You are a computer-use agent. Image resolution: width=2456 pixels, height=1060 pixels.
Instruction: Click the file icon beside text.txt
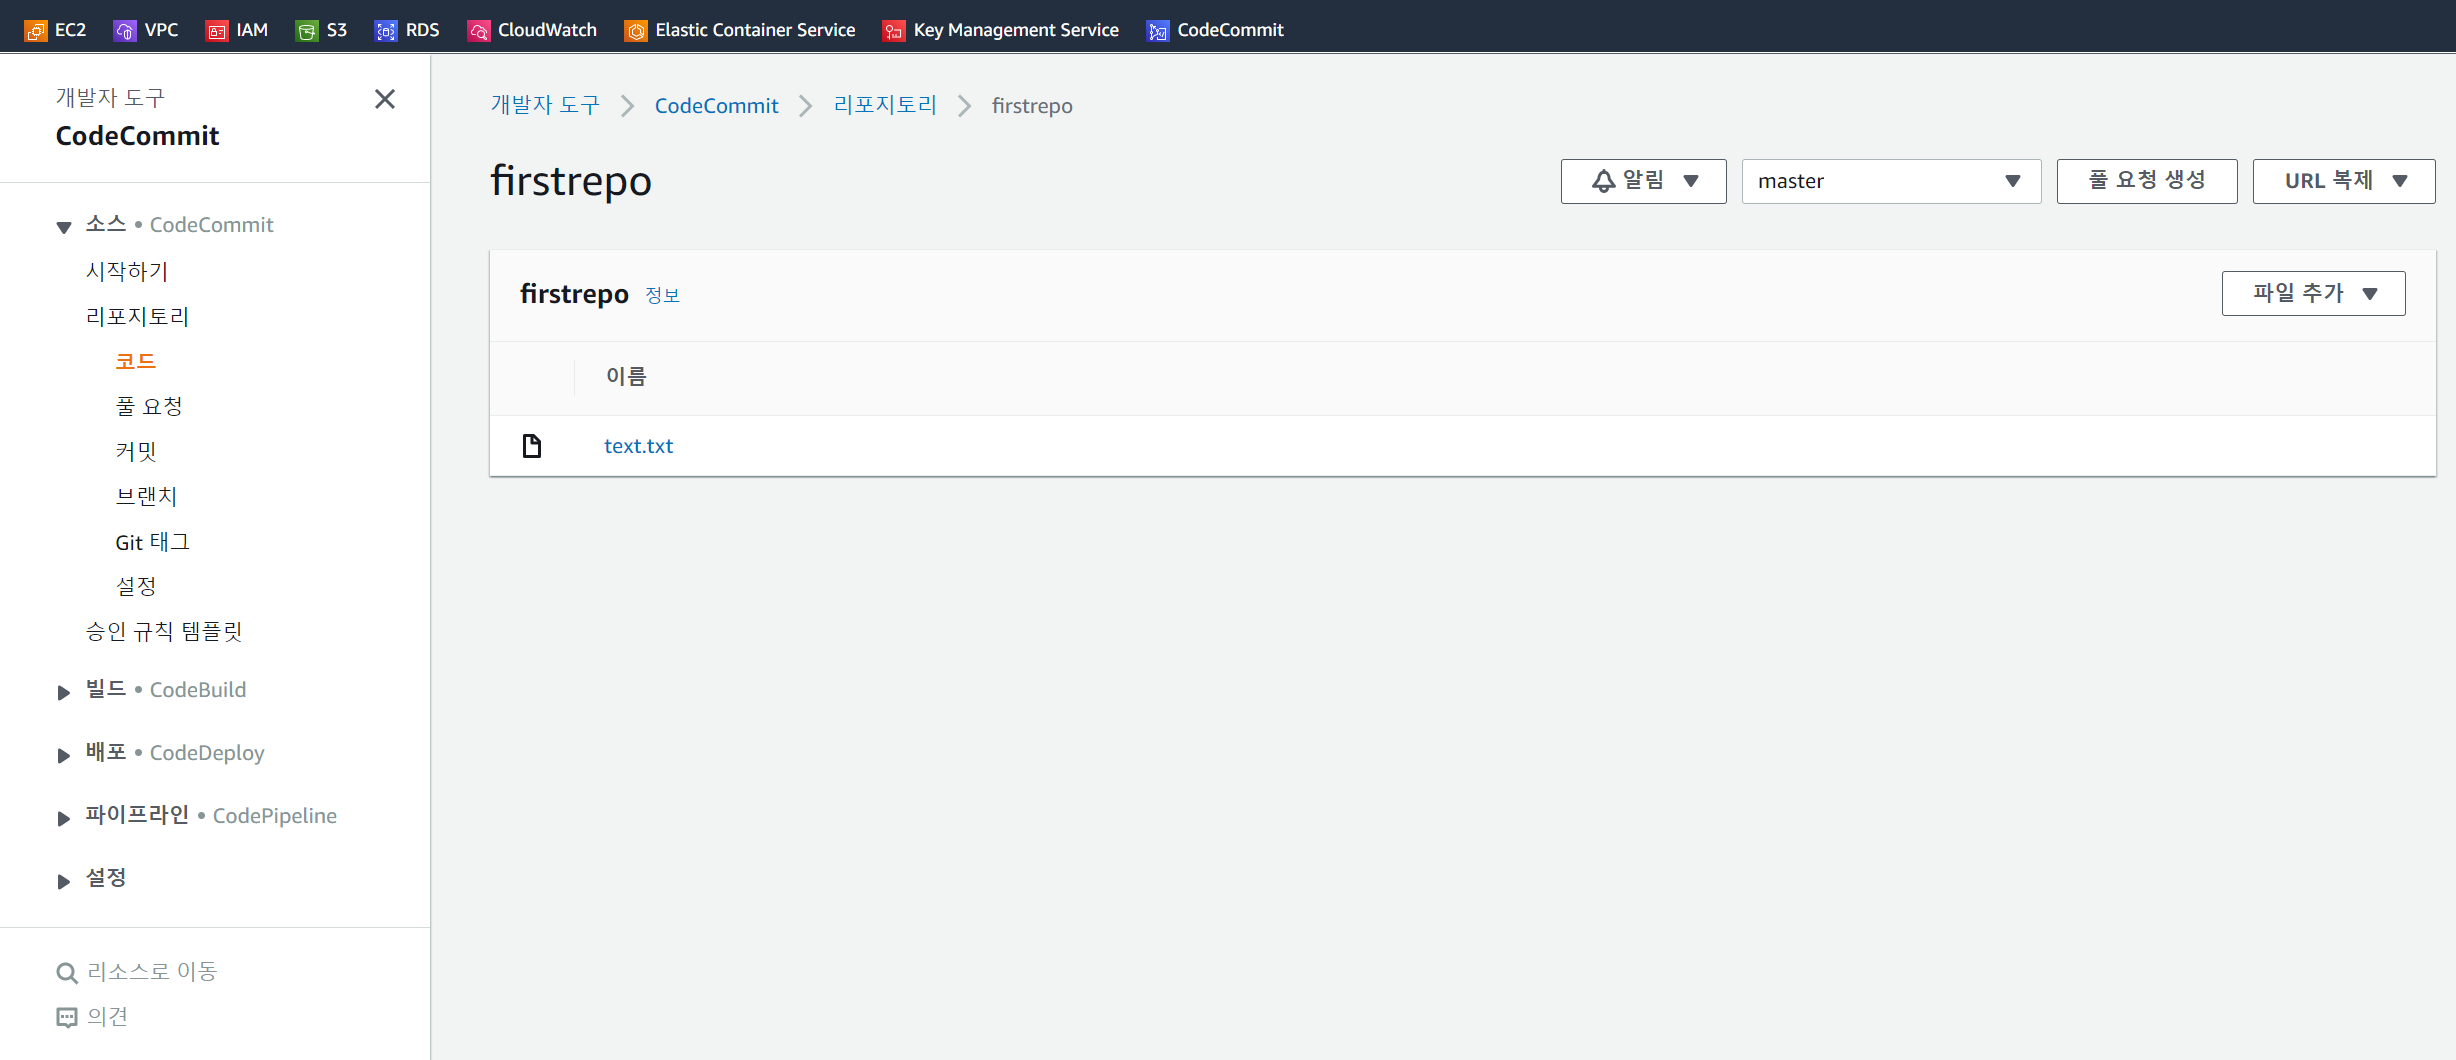[x=532, y=446]
